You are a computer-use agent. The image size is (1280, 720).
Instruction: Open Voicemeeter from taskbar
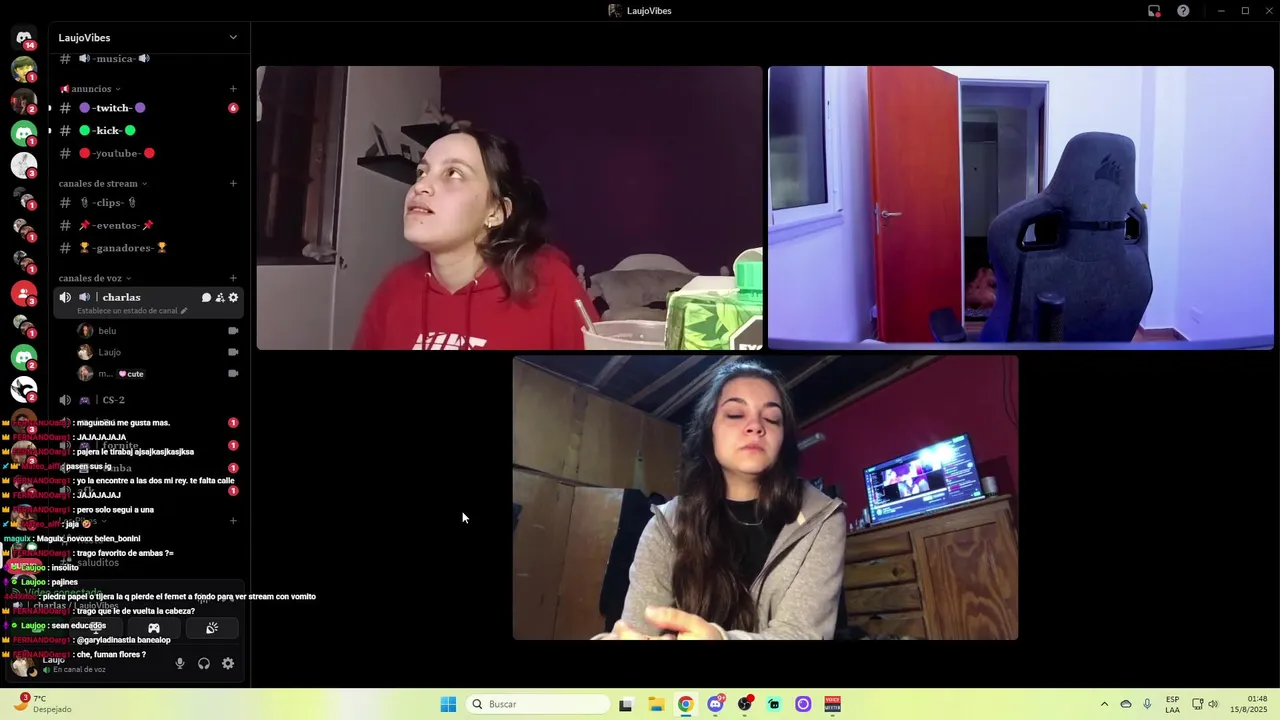(x=832, y=704)
